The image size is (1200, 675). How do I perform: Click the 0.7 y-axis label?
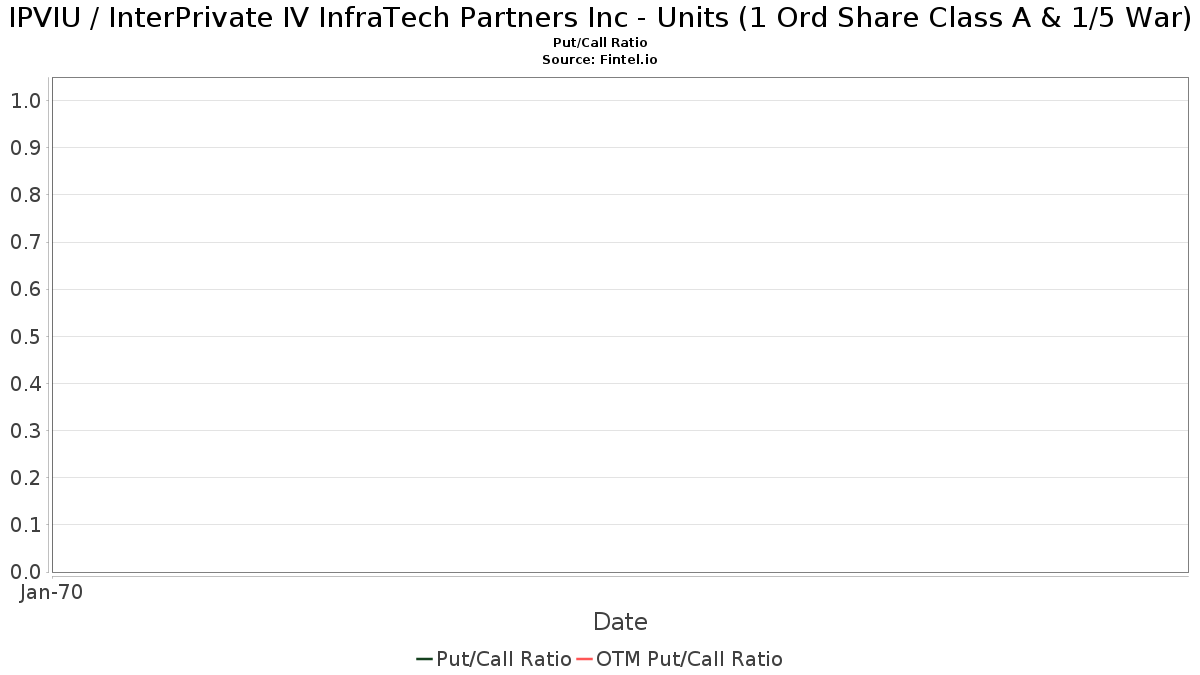click(25, 242)
